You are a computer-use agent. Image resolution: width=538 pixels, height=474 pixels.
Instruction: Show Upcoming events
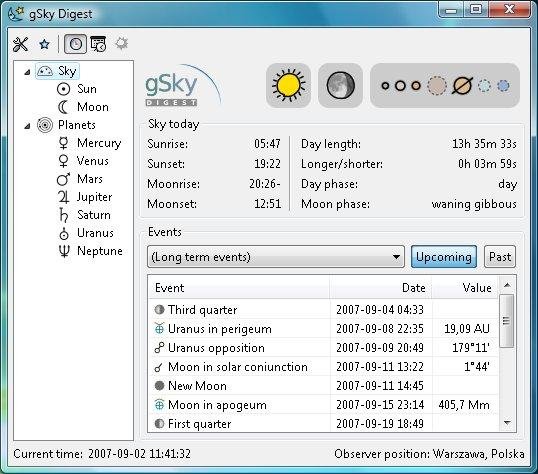(444, 257)
